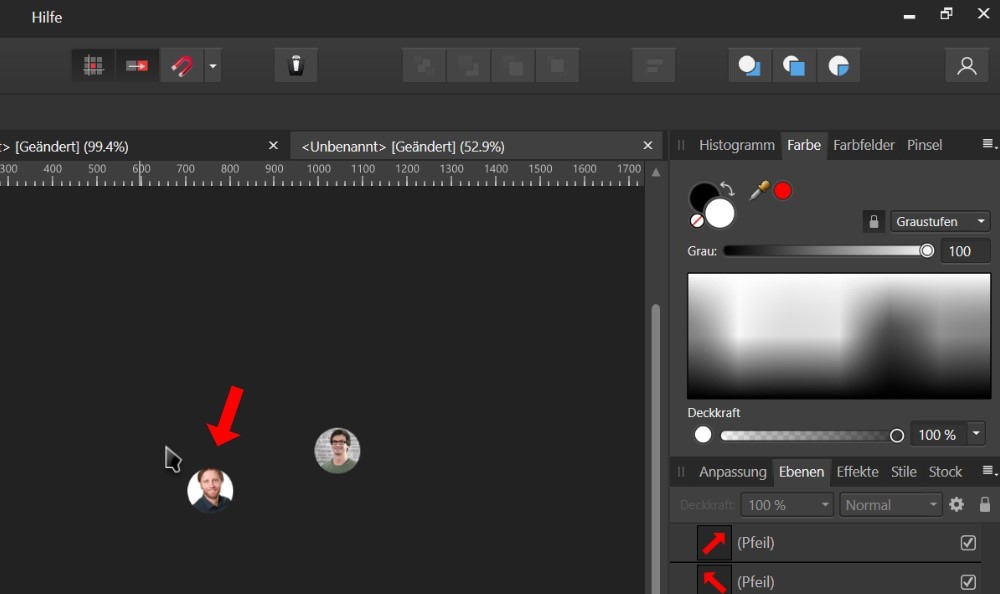Open the Stile panel tab
Image resolution: width=1000 pixels, height=594 pixels.
(x=903, y=471)
